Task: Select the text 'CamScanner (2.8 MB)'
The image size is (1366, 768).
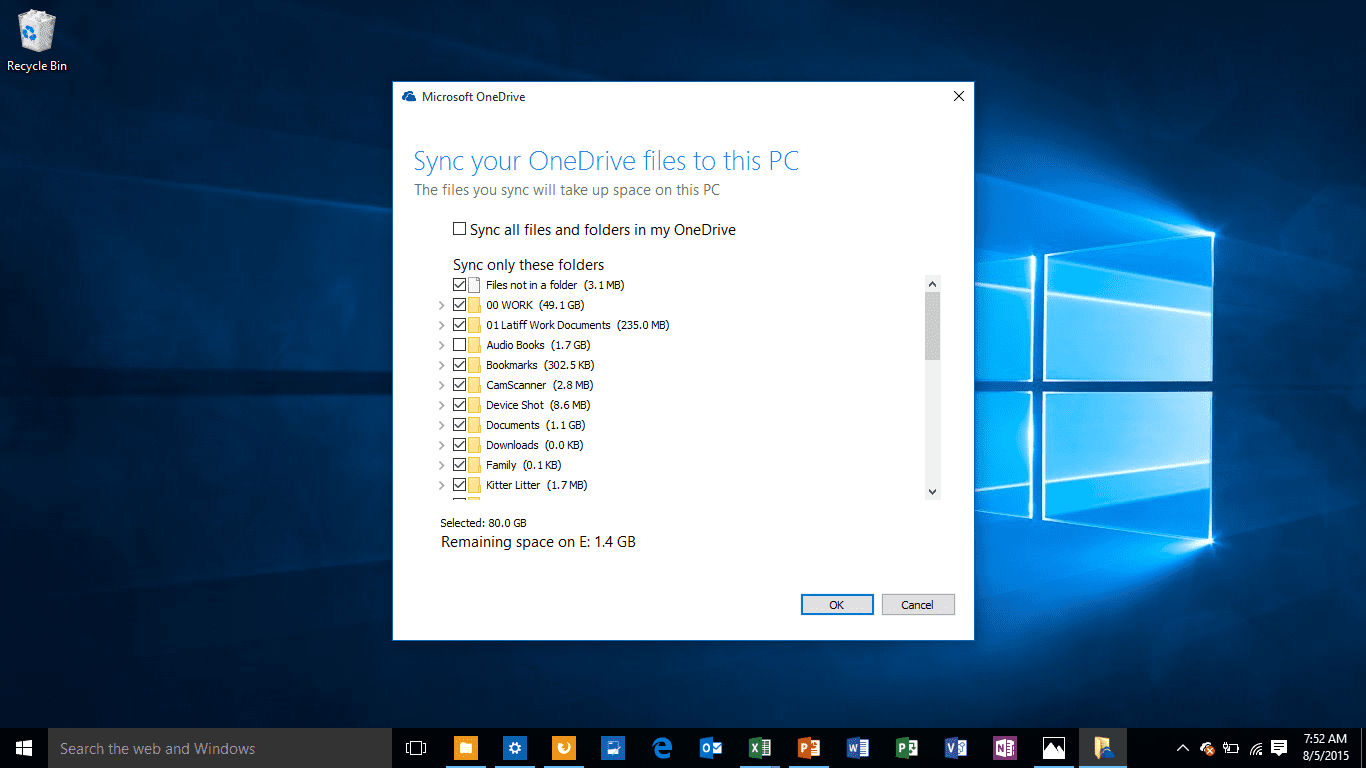Action: pos(539,385)
